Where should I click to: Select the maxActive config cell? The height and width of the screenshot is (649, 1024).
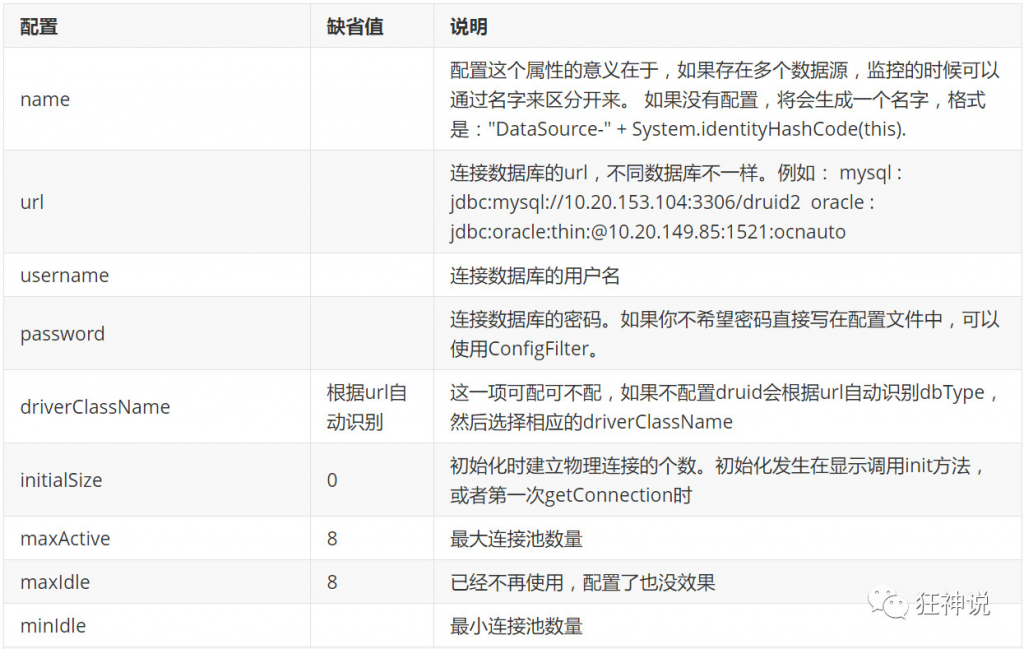(x=157, y=538)
